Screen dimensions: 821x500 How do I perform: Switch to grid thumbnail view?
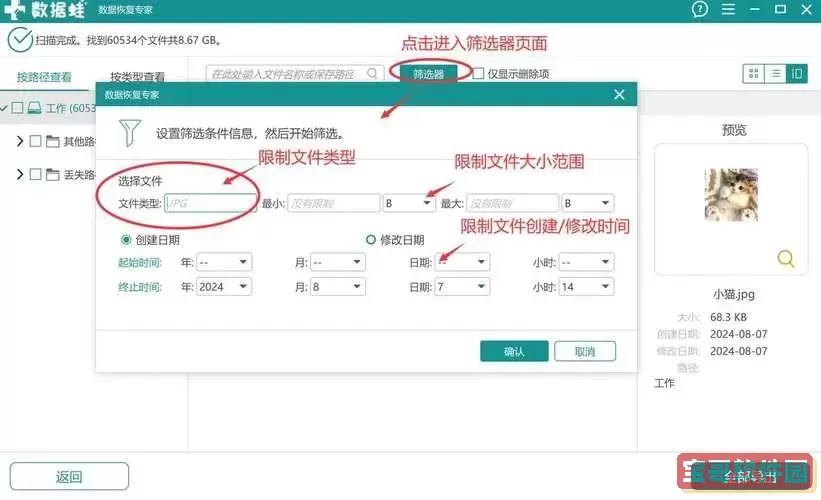coord(753,74)
